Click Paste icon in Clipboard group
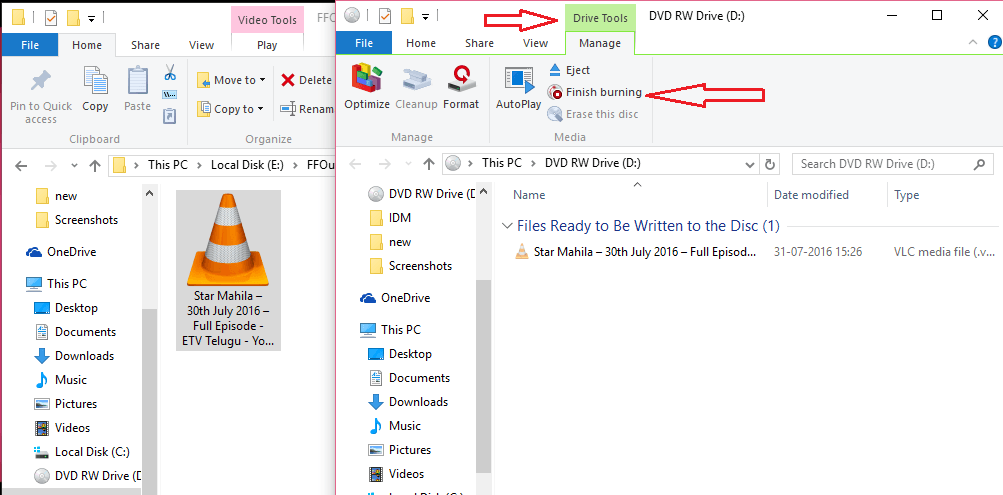The height and width of the screenshot is (495, 1003). [x=137, y=90]
